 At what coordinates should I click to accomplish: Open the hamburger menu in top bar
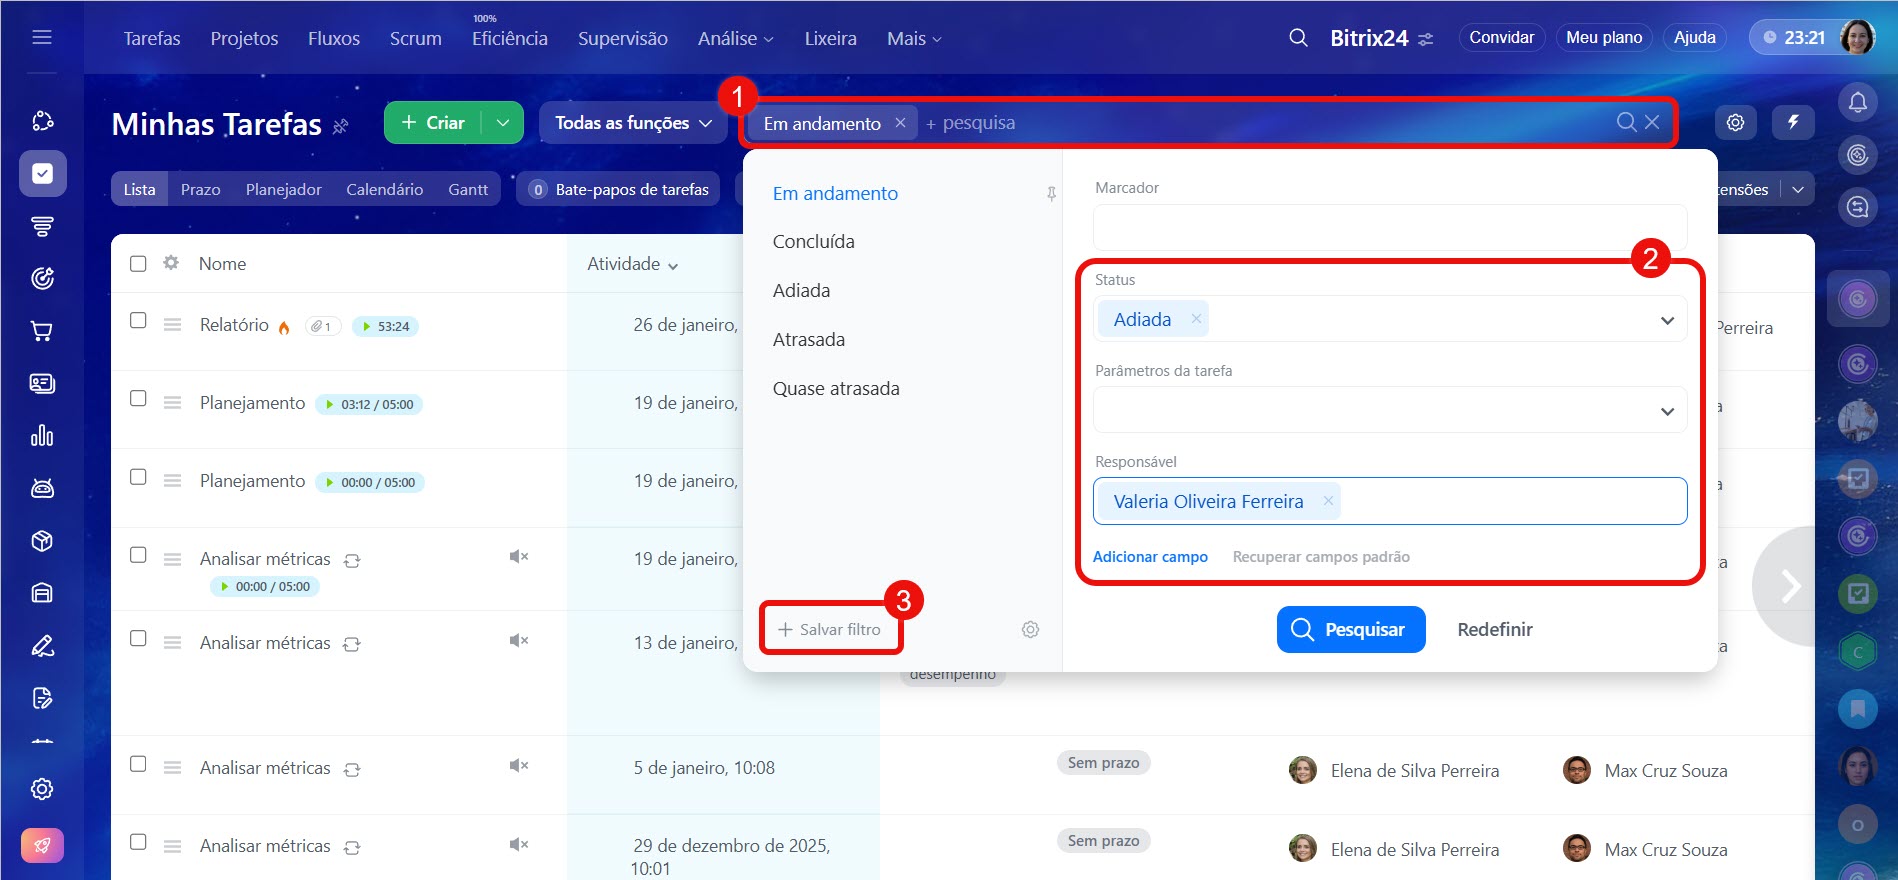42,38
